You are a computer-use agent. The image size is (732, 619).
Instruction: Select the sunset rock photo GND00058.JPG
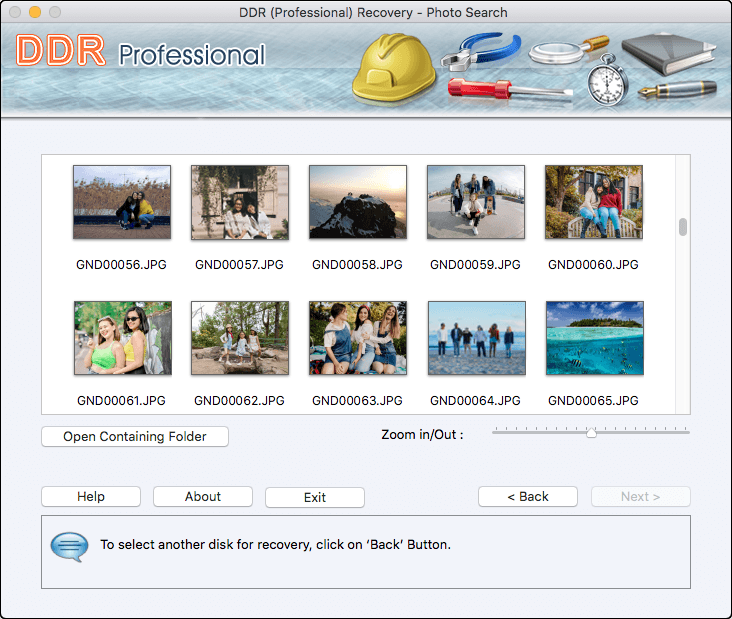(x=358, y=202)
